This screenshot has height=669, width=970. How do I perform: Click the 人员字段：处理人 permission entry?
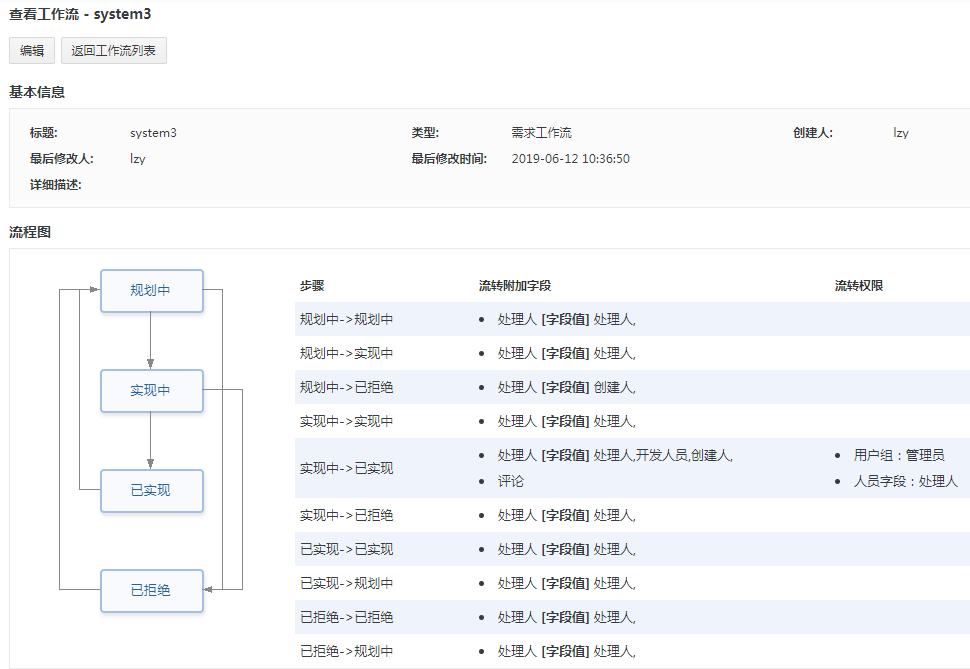906,481
